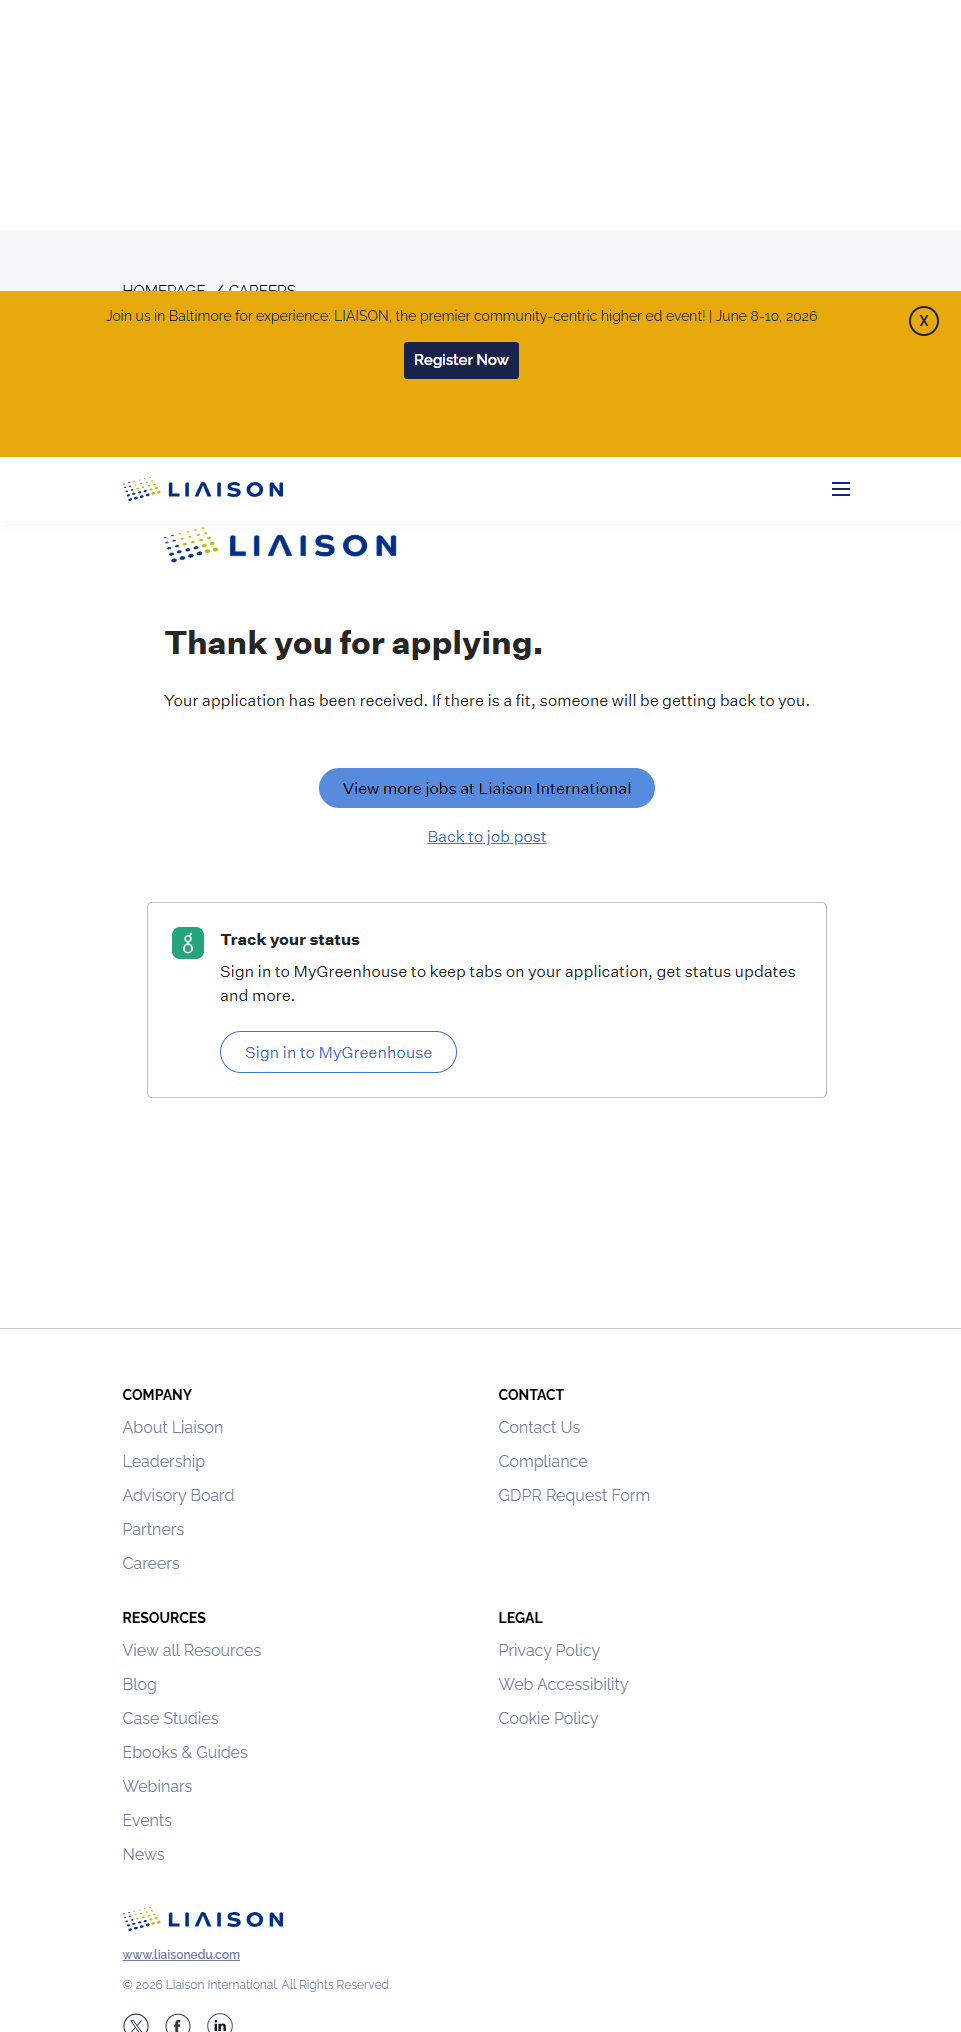The width and height of the screenshot is (961, 2032).
Task: Open About Liaison footer link
Action: point(173,1427)
